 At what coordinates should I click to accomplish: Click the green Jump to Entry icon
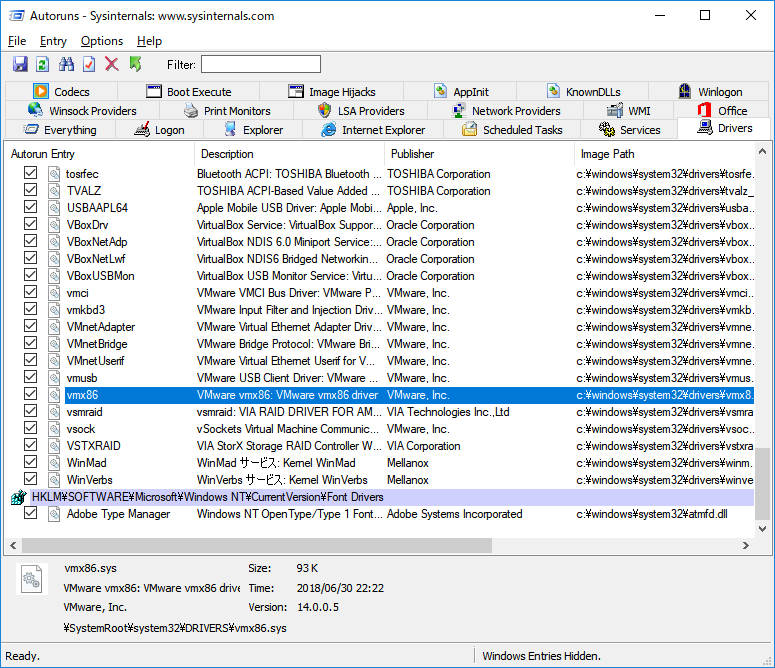click(135, 64)
